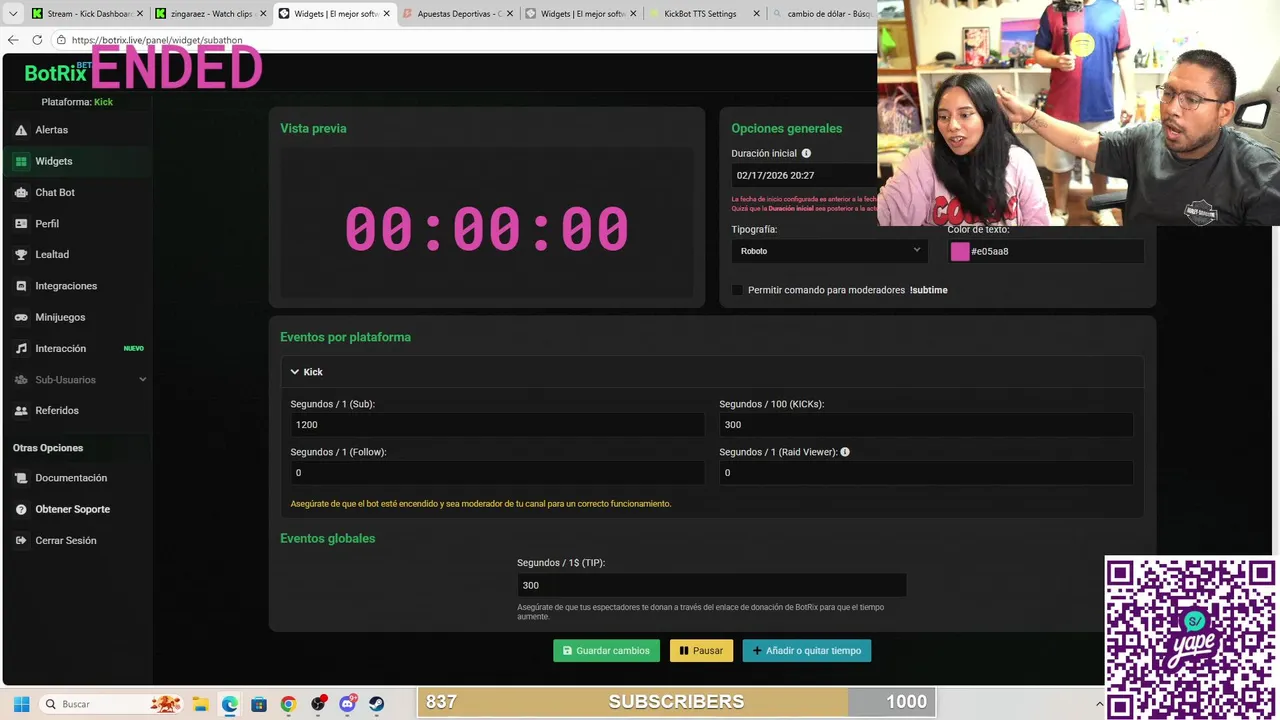Click Segundos per Sub field 1200
The height and width of the screenshot is (720, 1280).
coord(497,425)
